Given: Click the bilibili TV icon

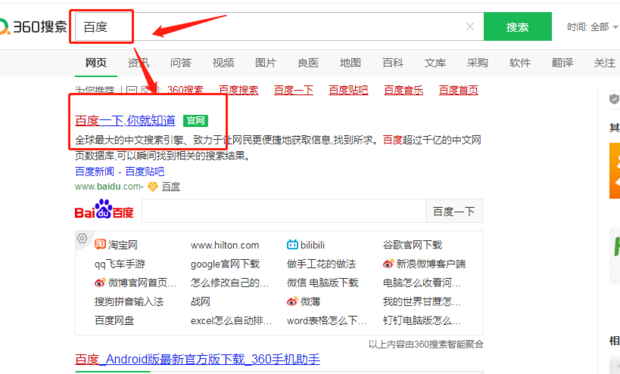Looking at the screenshot, I should [x=292, y=245].
